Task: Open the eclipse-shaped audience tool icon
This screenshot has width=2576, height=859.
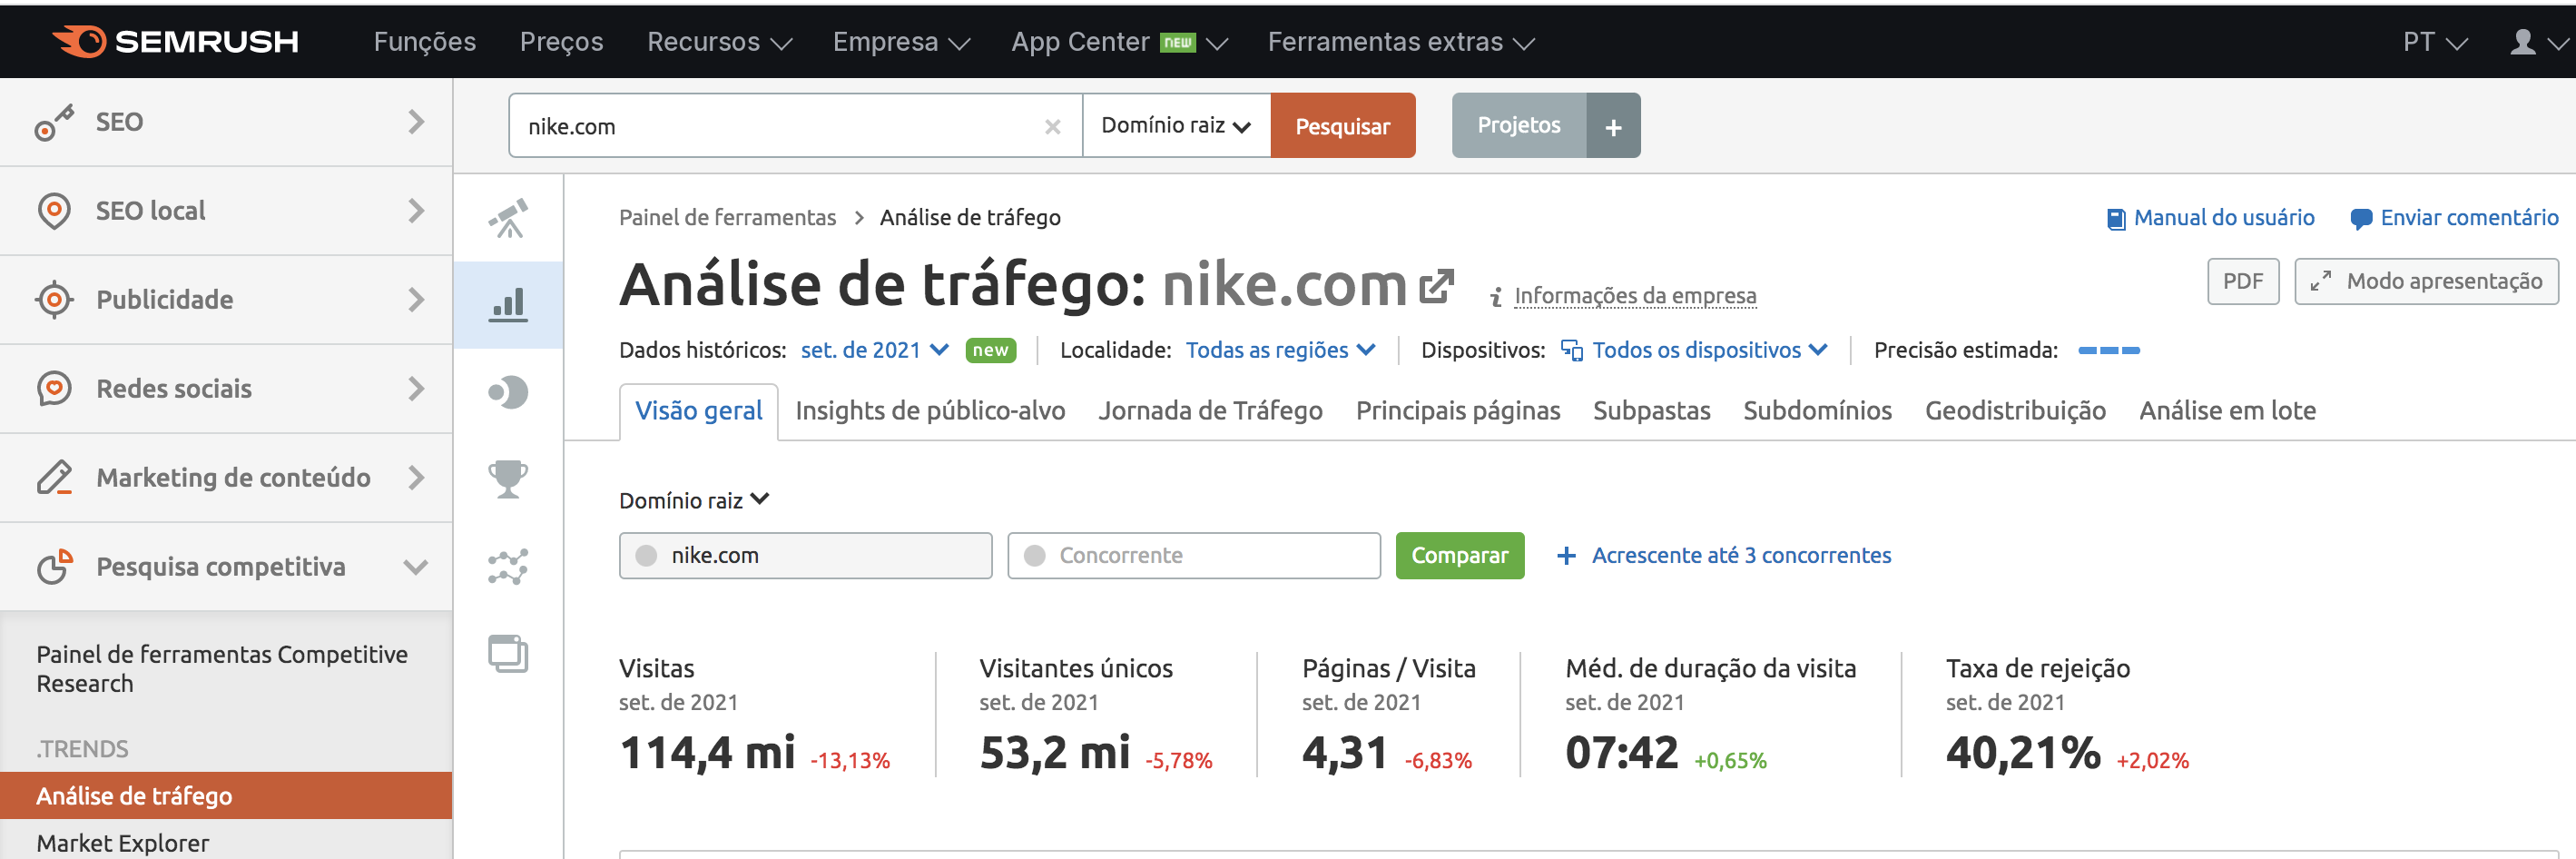Action: (509, 392)
